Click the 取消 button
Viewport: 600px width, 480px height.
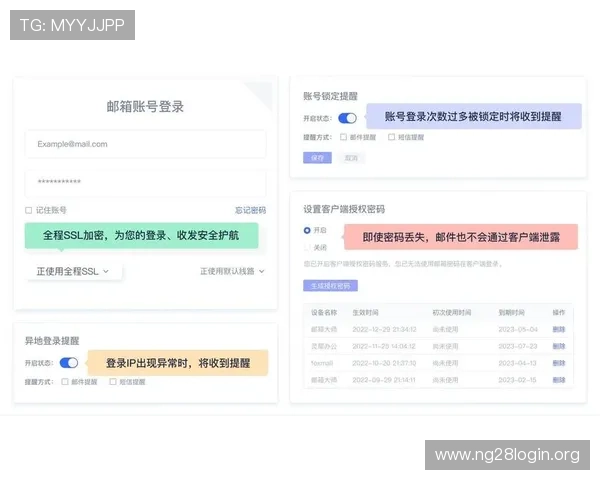[x=351, y=158]
